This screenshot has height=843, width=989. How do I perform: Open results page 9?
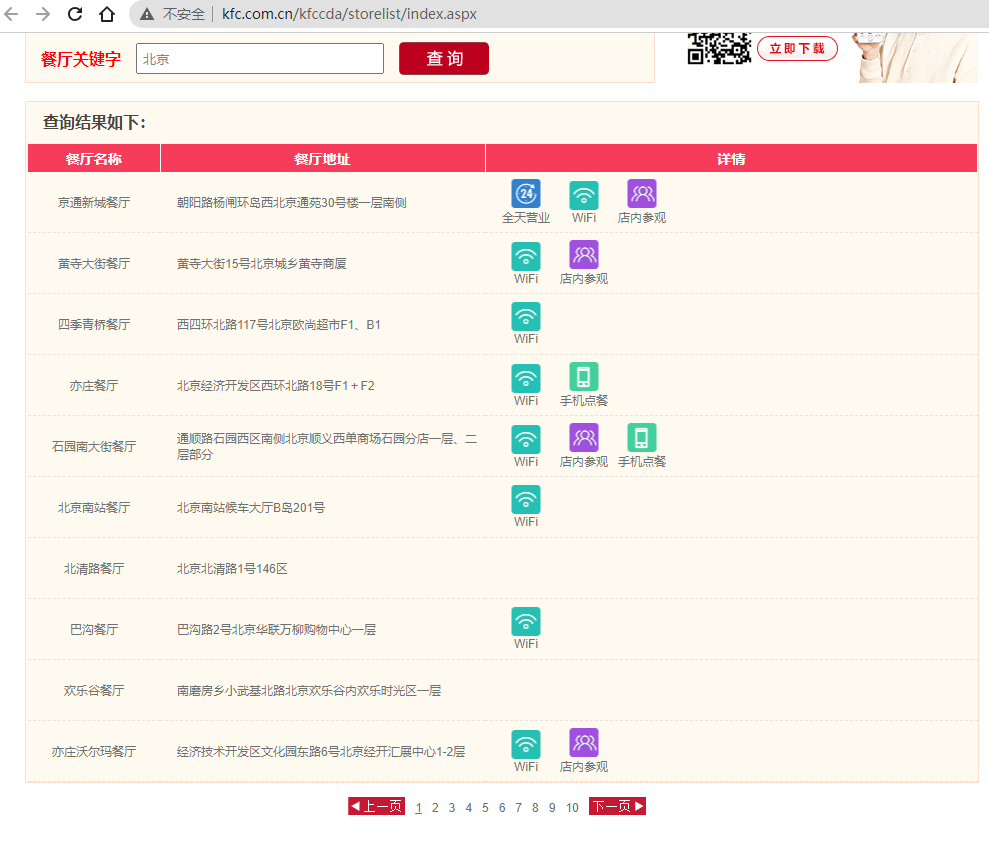tap(552, 808)
